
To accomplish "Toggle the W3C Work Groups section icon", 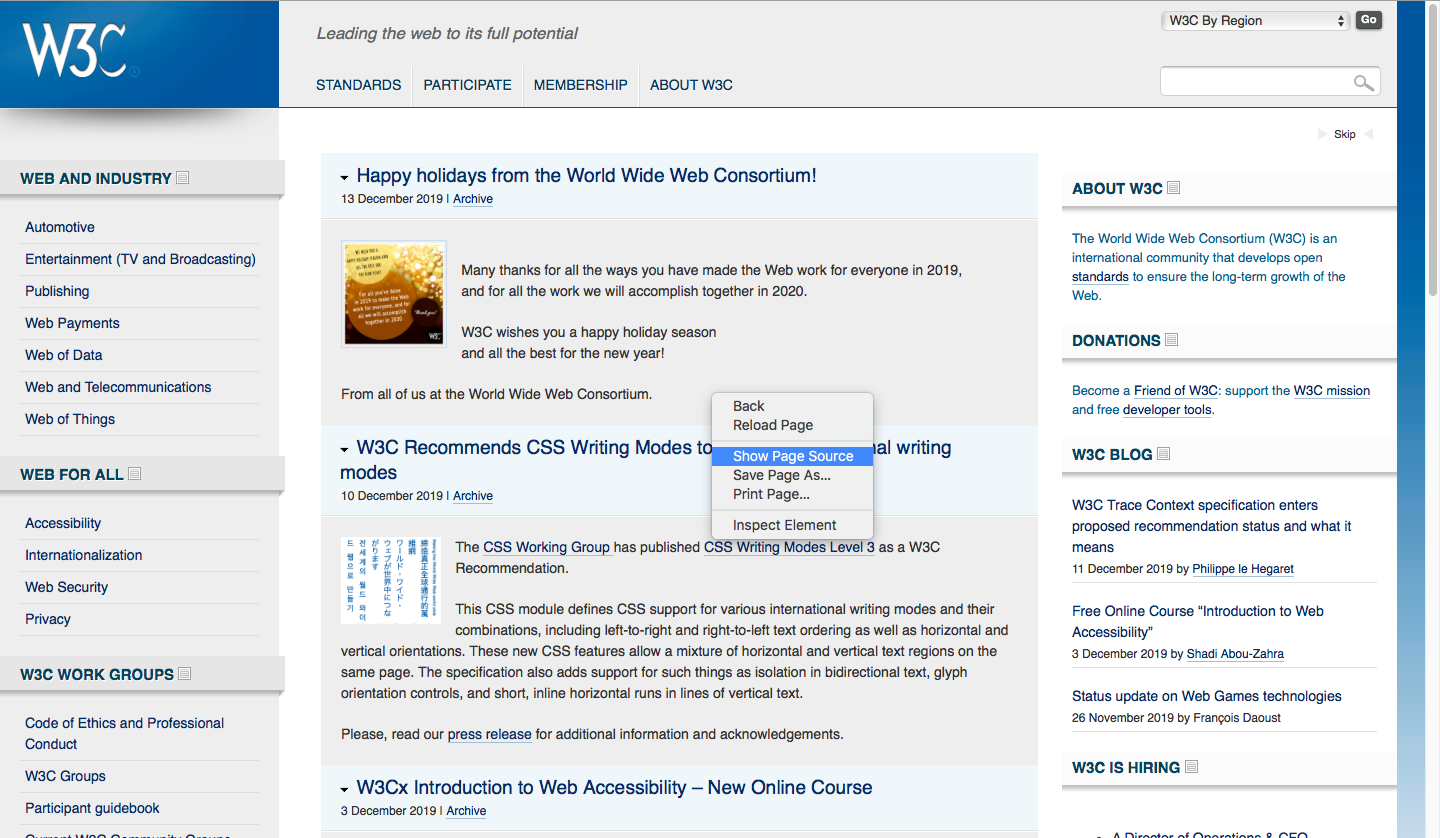I will pos(184,674).
